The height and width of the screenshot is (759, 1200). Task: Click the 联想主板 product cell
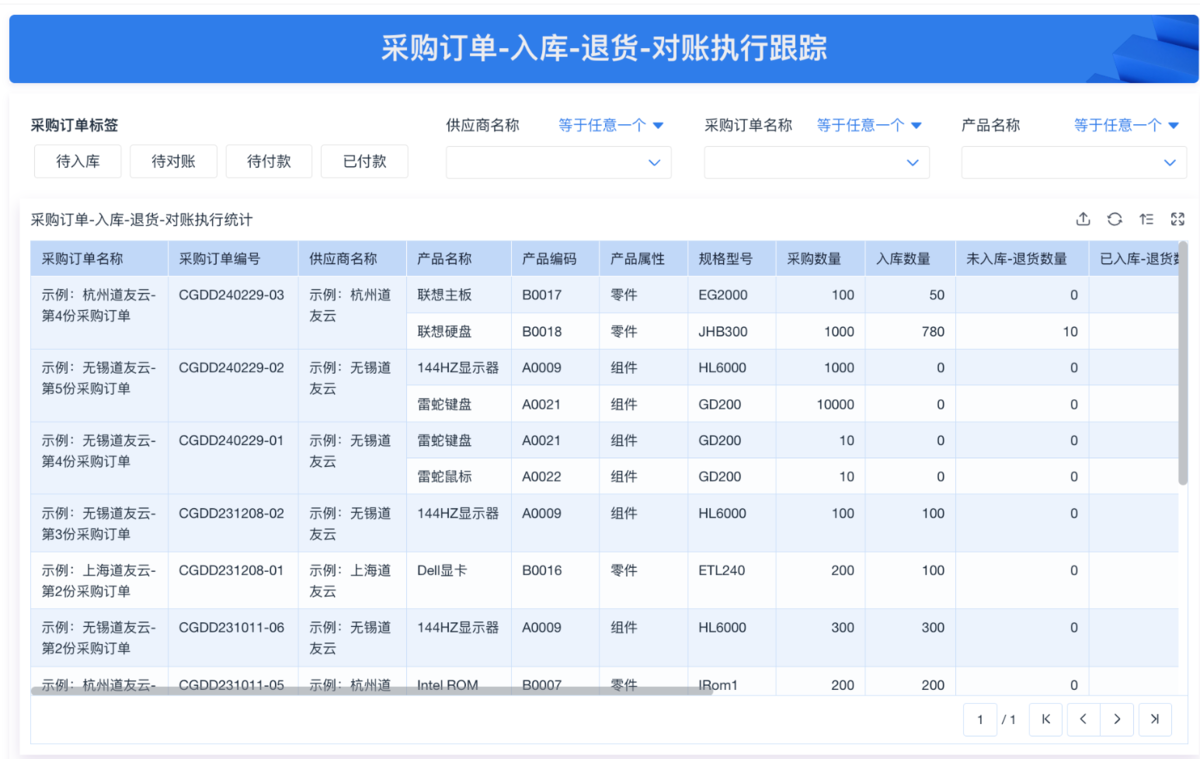click(x=459, y=295)
